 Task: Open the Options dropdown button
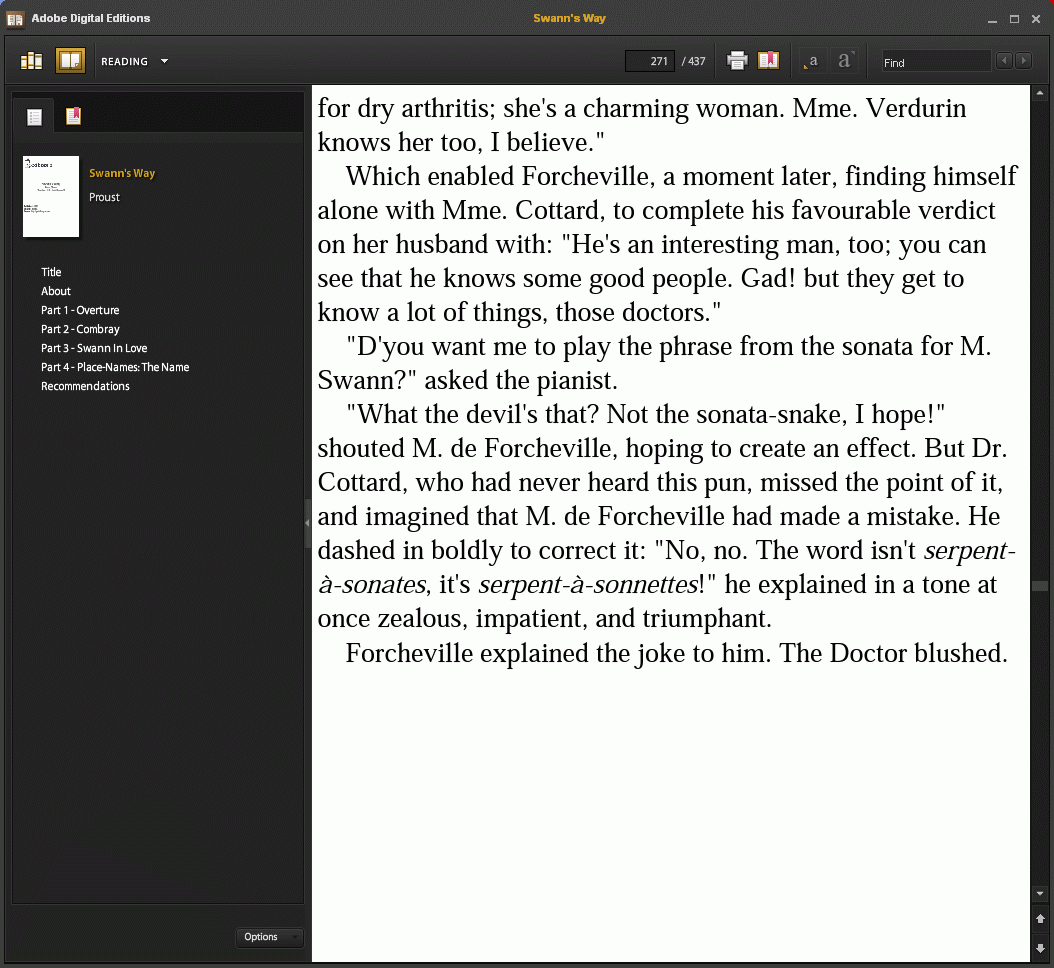(x=269, y=937)
